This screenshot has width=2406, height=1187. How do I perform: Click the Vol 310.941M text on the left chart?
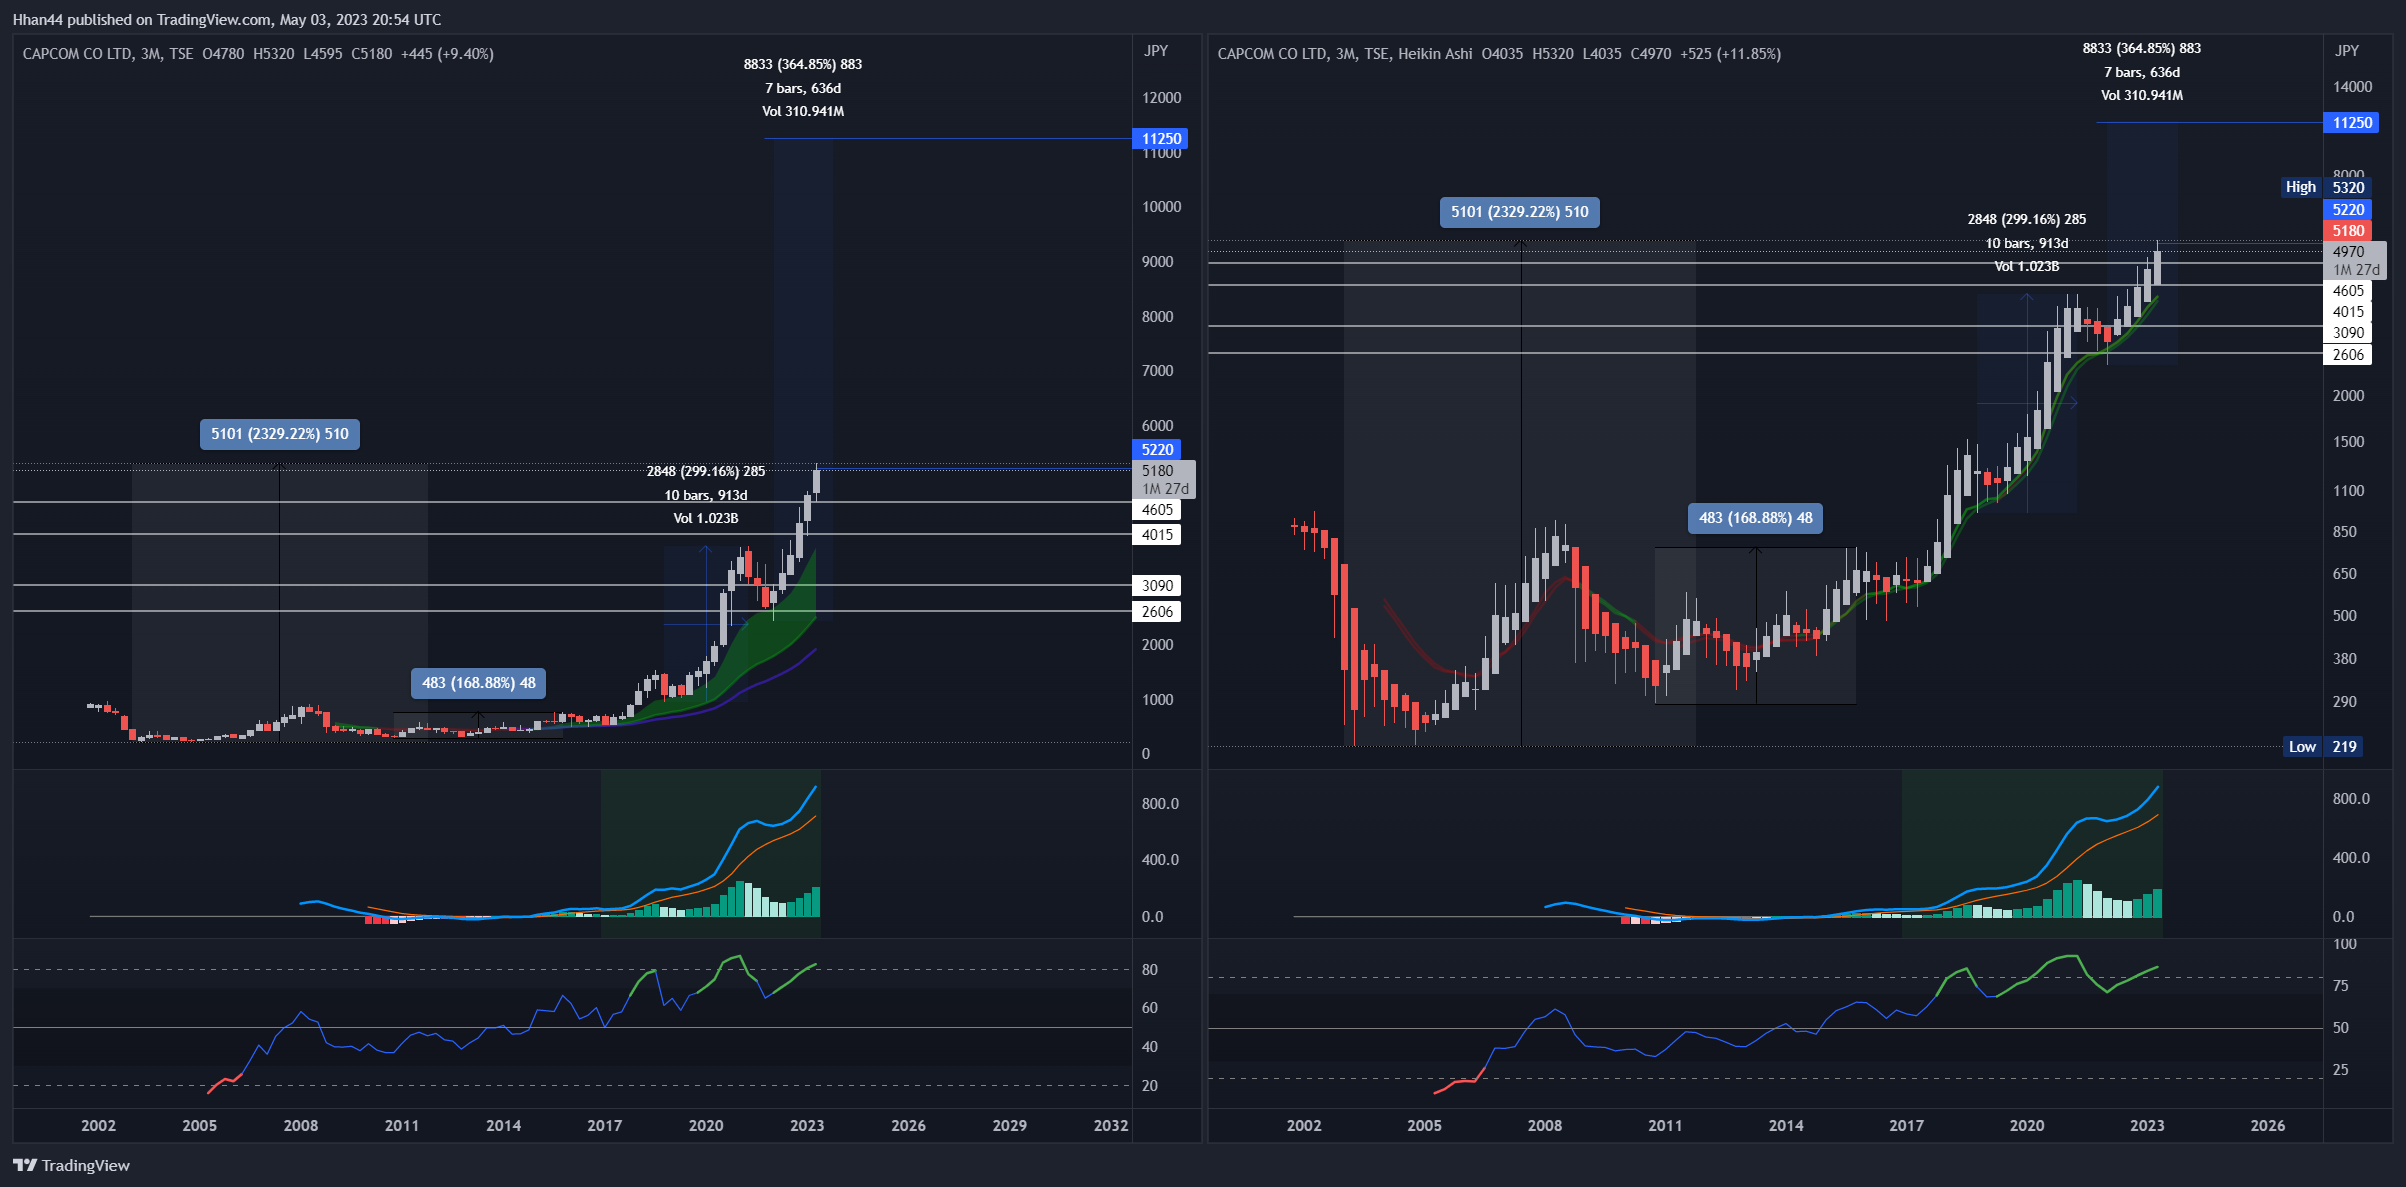(803, 111)
